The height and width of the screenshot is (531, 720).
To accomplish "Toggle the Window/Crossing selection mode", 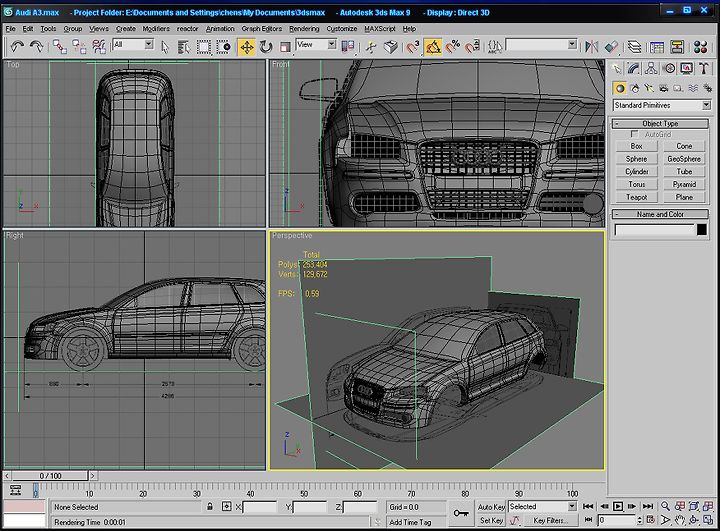I will click(x=224, y=47).
